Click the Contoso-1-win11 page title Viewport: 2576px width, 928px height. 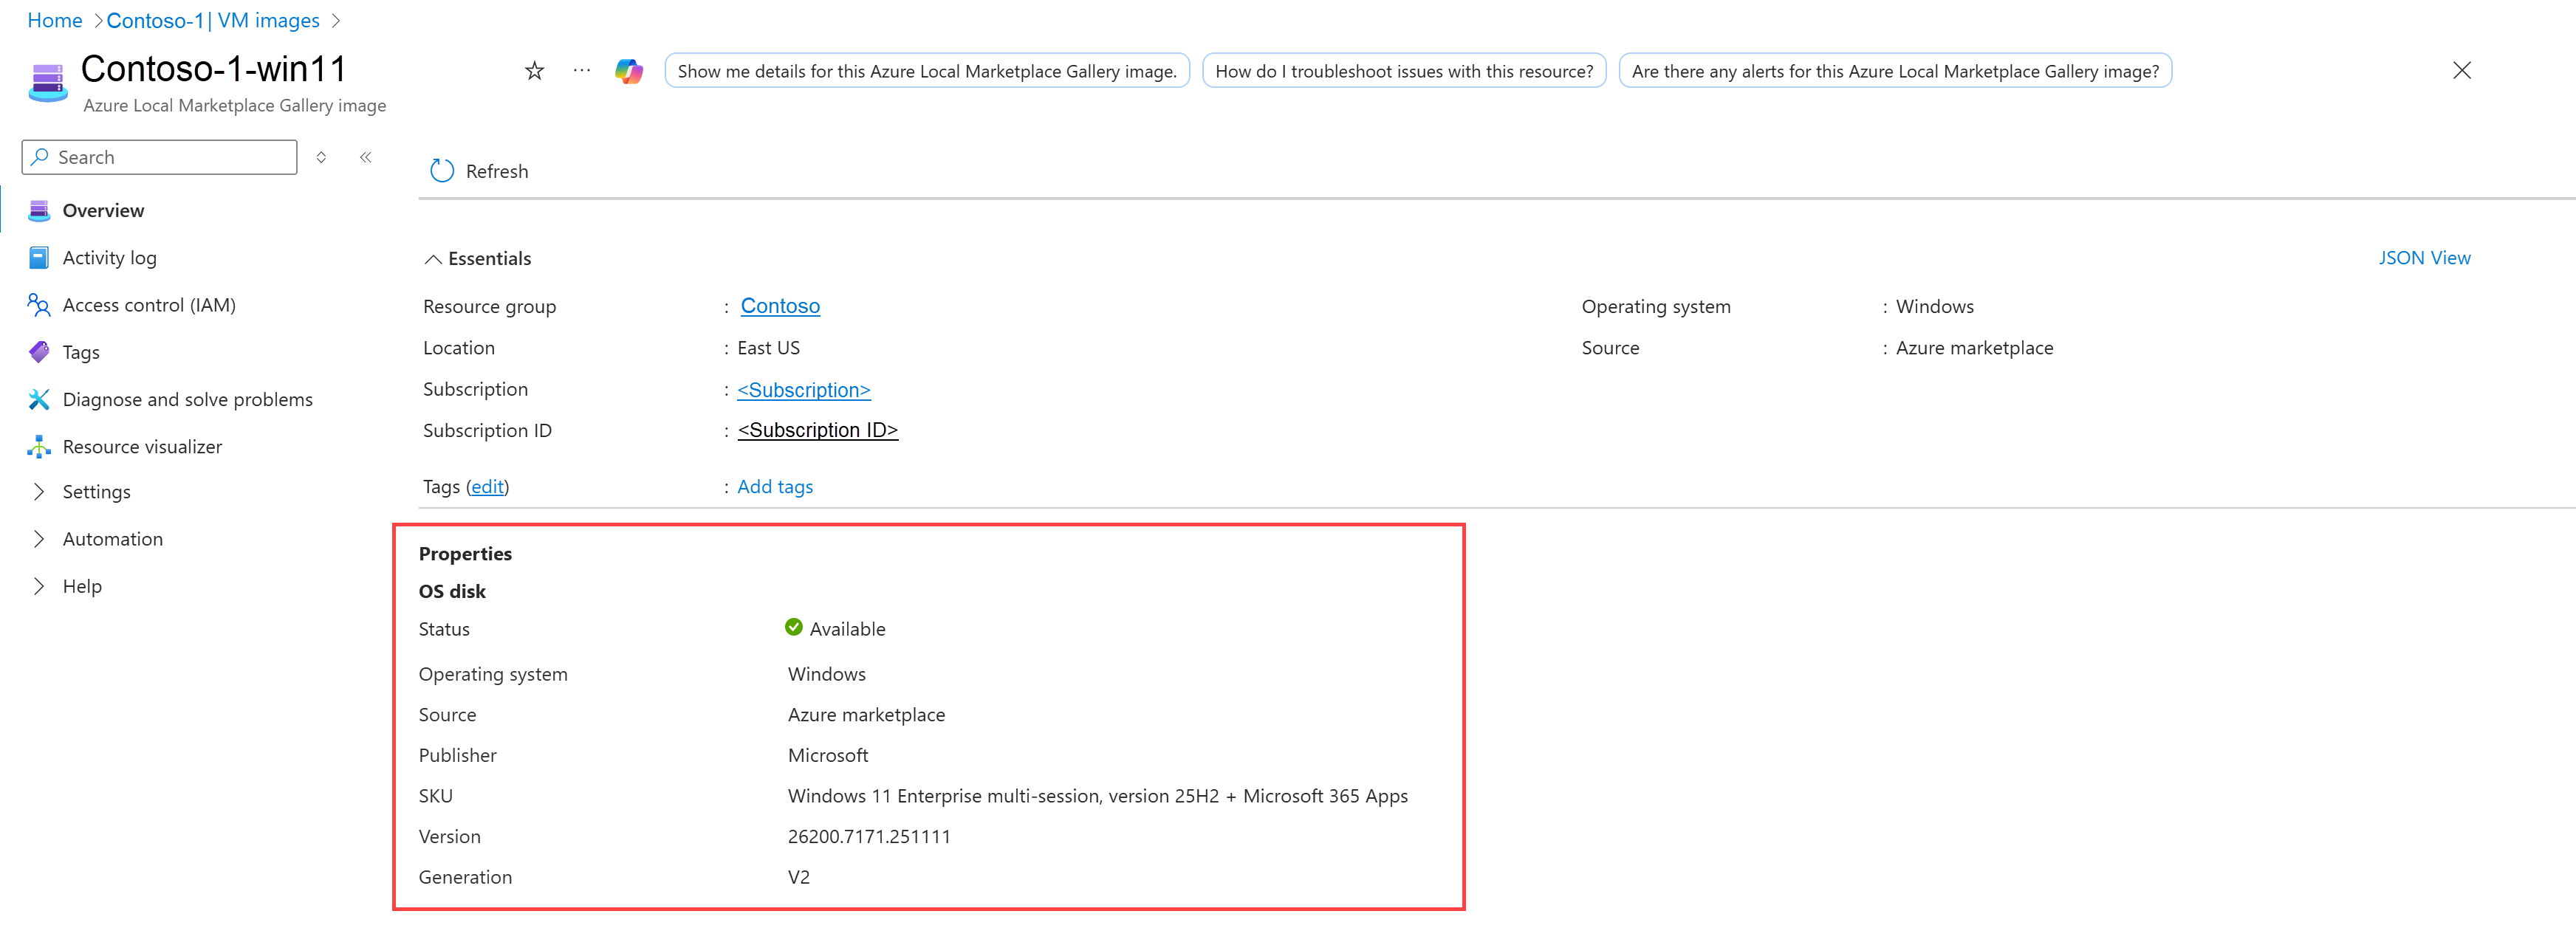click(x=214, y=69)
